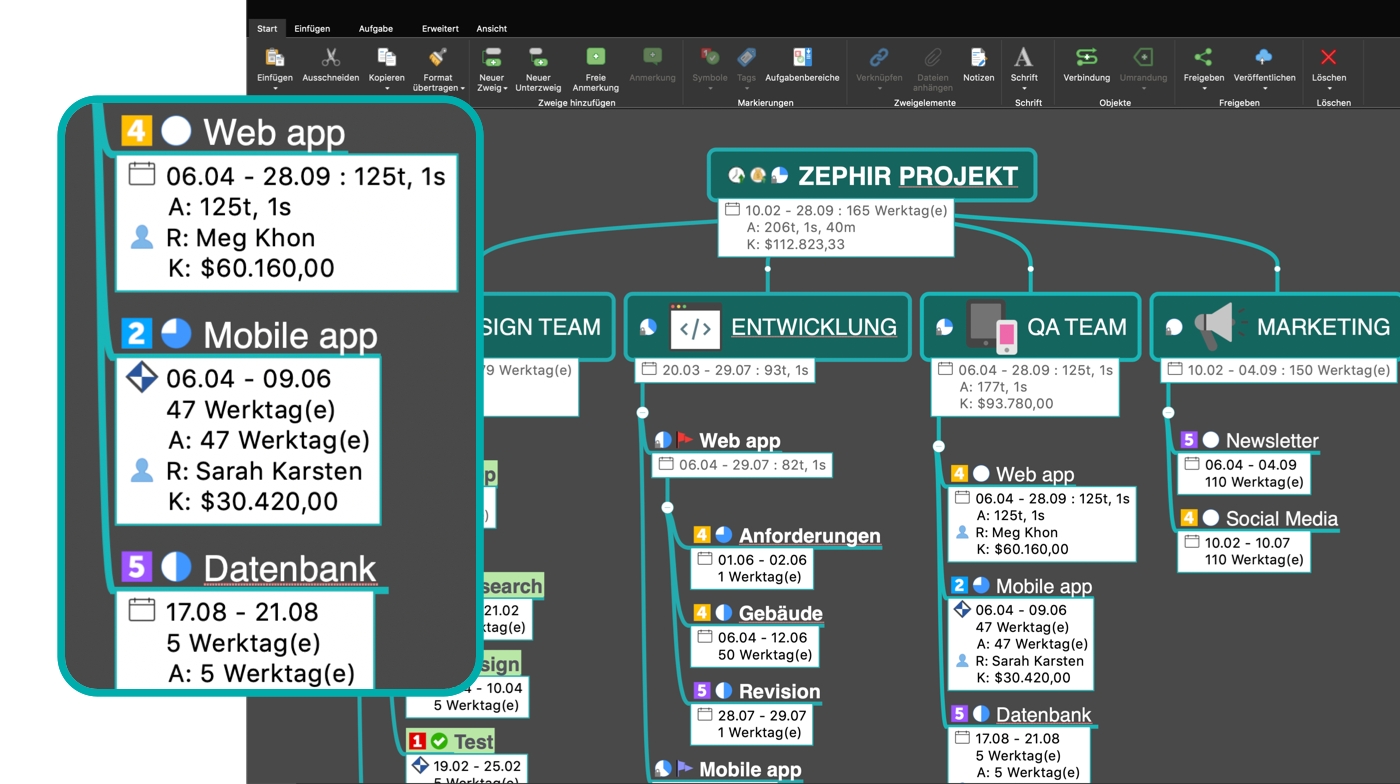The image size is (1400, 784).
Task: Open the Ansicht ribbon tab
Action: pyautogui.click(x=490, y=28)
